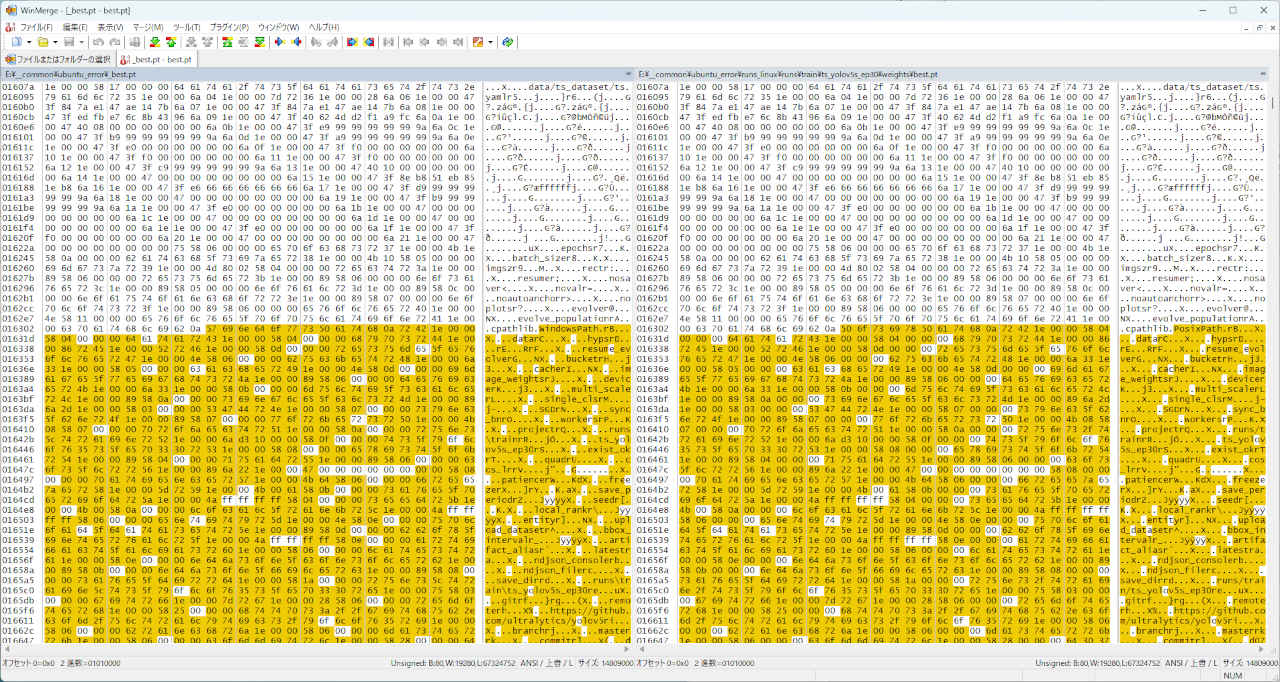Click the Copy to Right toolbar icon
1280x682 pixels.
(x=280, y=42)
